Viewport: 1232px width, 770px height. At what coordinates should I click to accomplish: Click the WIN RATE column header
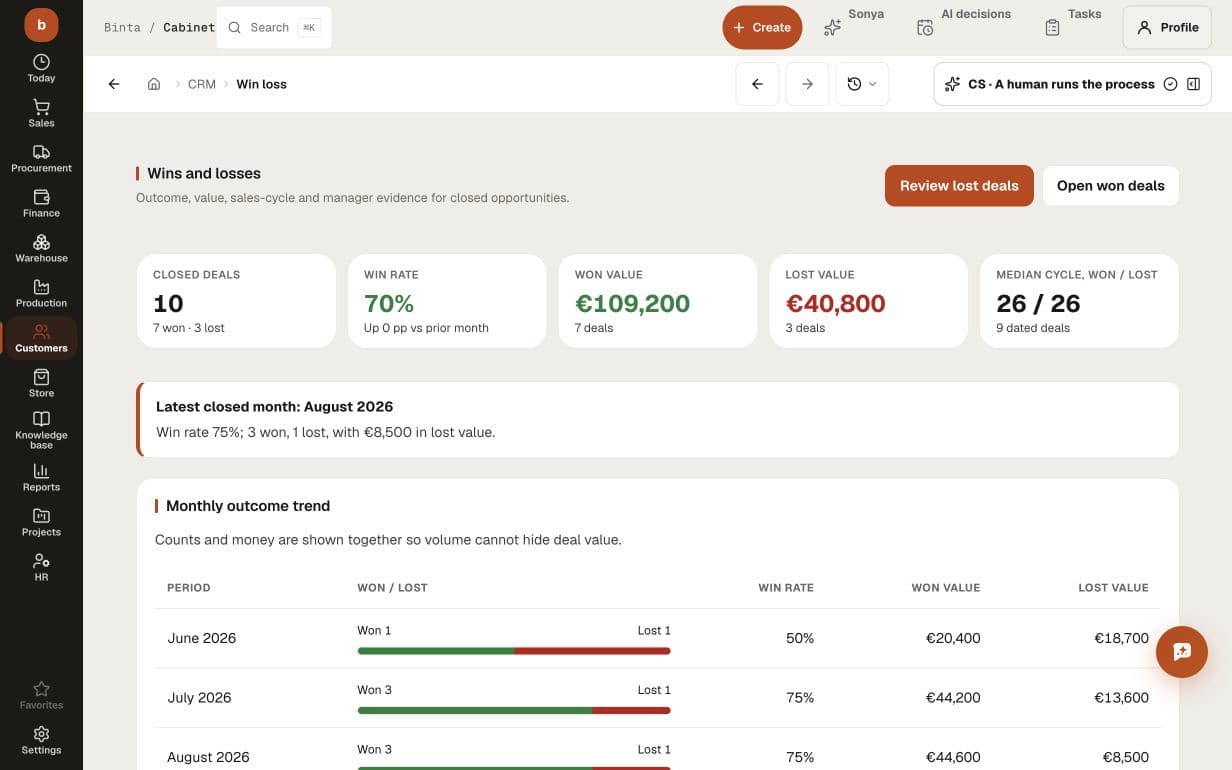point(786,588)
